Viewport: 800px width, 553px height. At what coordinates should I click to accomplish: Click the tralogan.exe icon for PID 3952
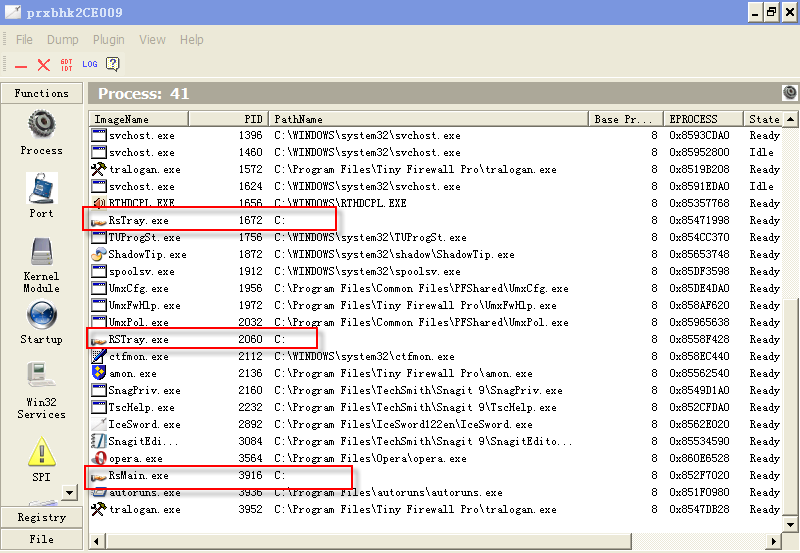click(x=98, y=509)
